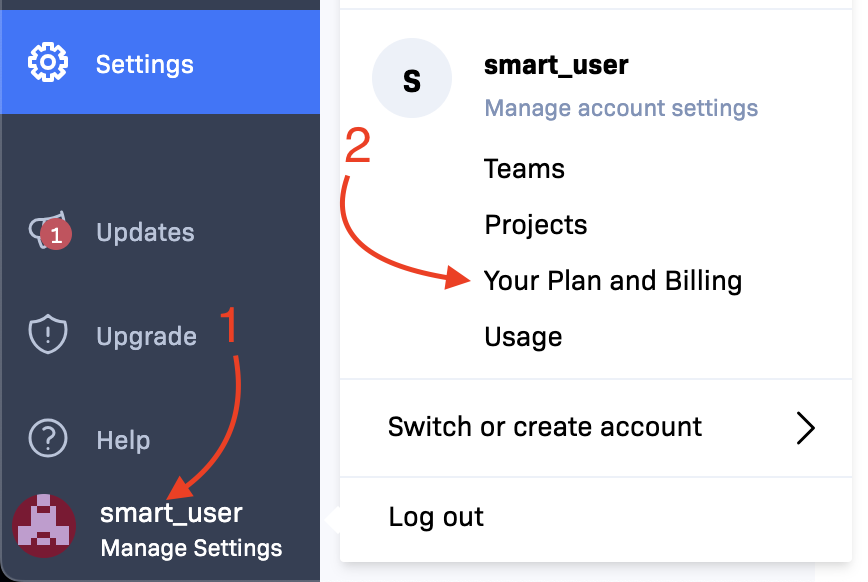Select Teams from the account menu
Viewport: 868px width, 582px height.
[x=524, y=169]
